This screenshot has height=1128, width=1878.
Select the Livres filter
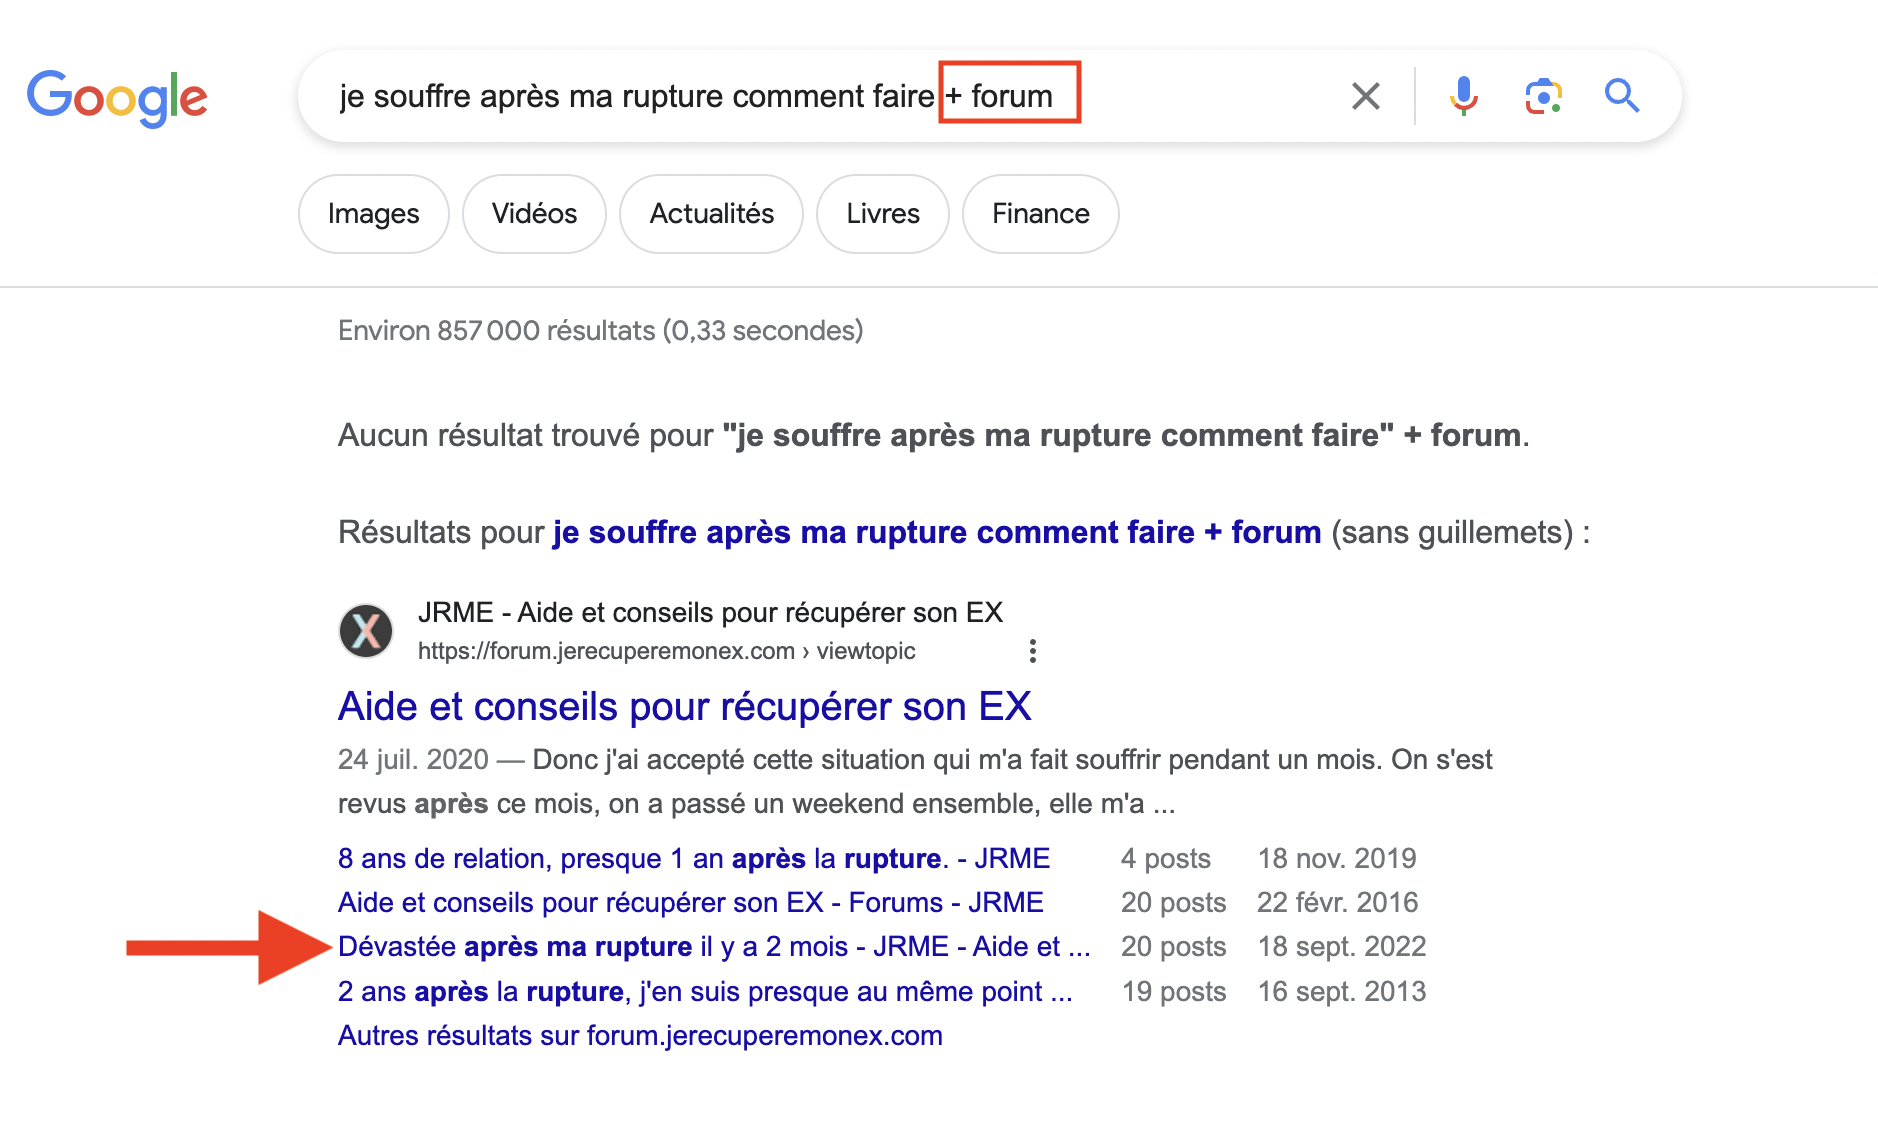tap(882, 214)
